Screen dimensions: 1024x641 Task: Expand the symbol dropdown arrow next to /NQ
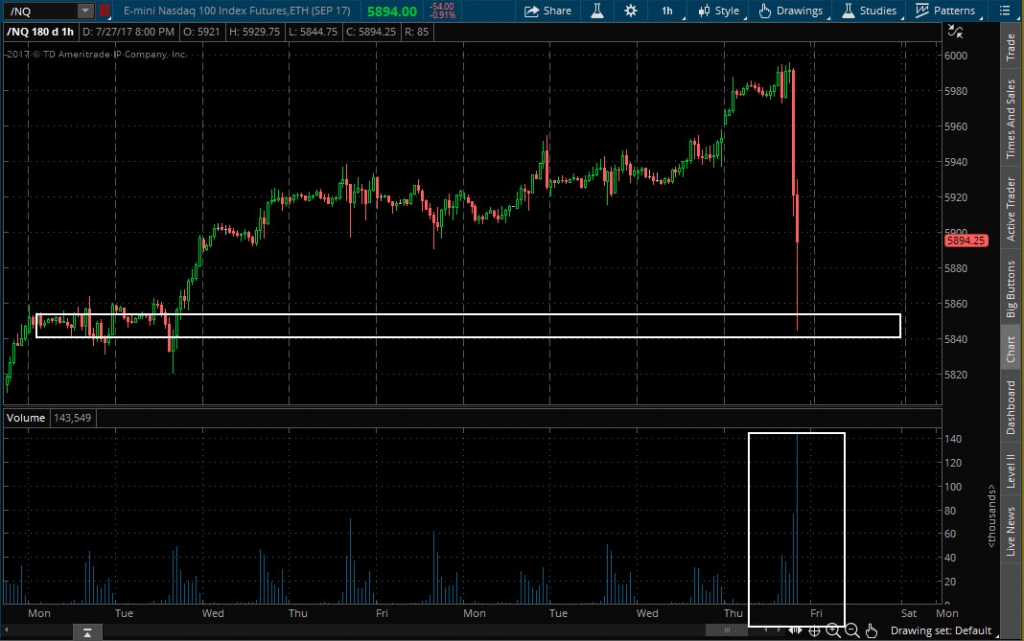[85, 11]
